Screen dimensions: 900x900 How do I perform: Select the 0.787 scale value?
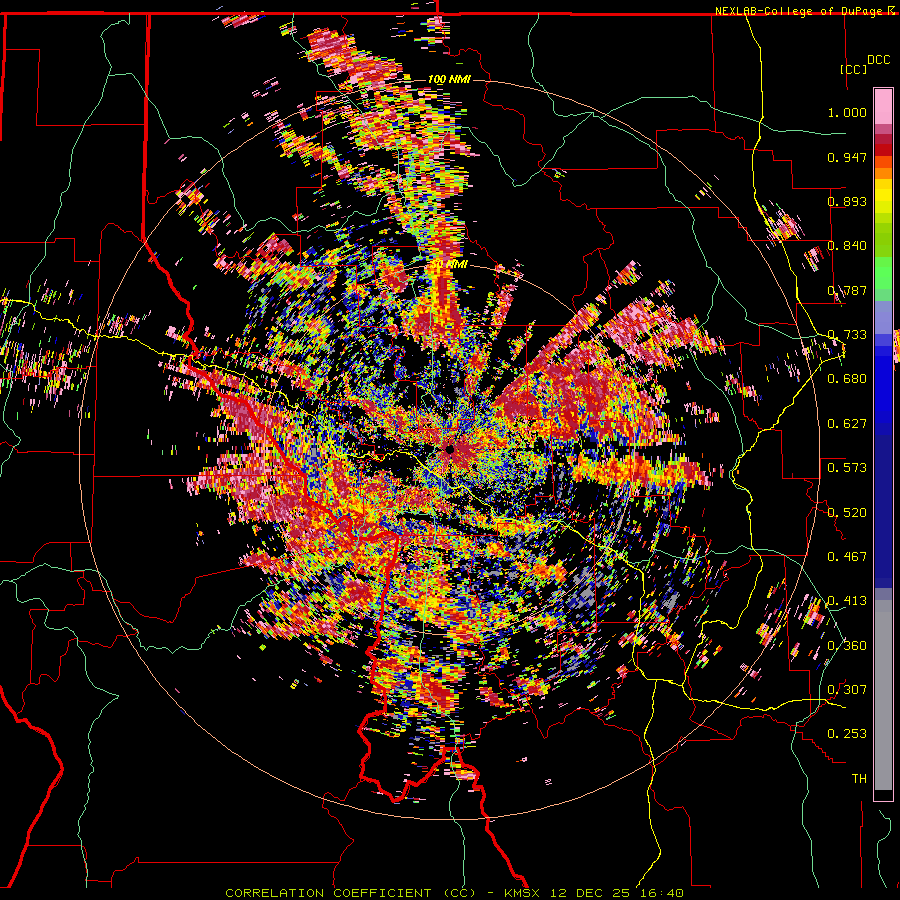tap(847, 290)
